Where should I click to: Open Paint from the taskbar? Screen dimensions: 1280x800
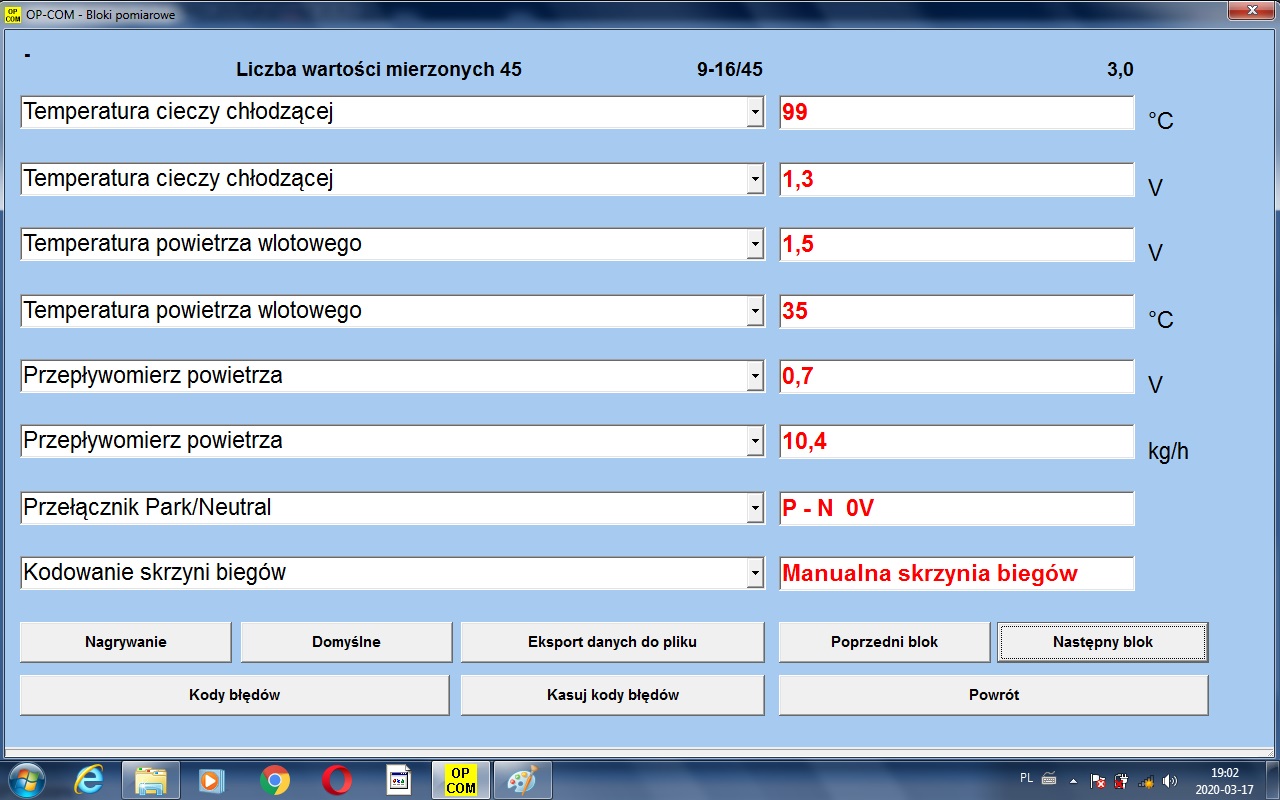click(x=522, y=780)
